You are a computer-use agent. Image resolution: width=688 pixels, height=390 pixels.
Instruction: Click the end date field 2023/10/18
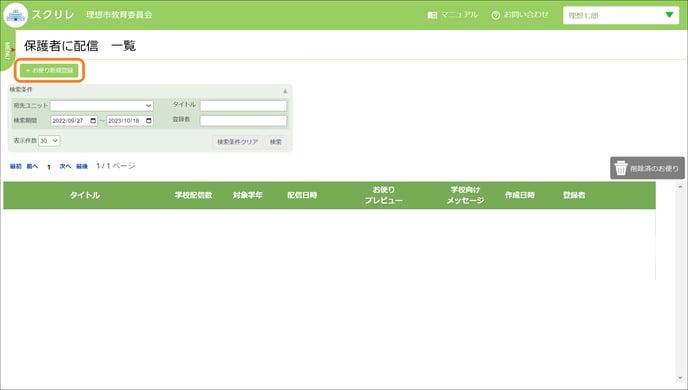tap(130, 121)
